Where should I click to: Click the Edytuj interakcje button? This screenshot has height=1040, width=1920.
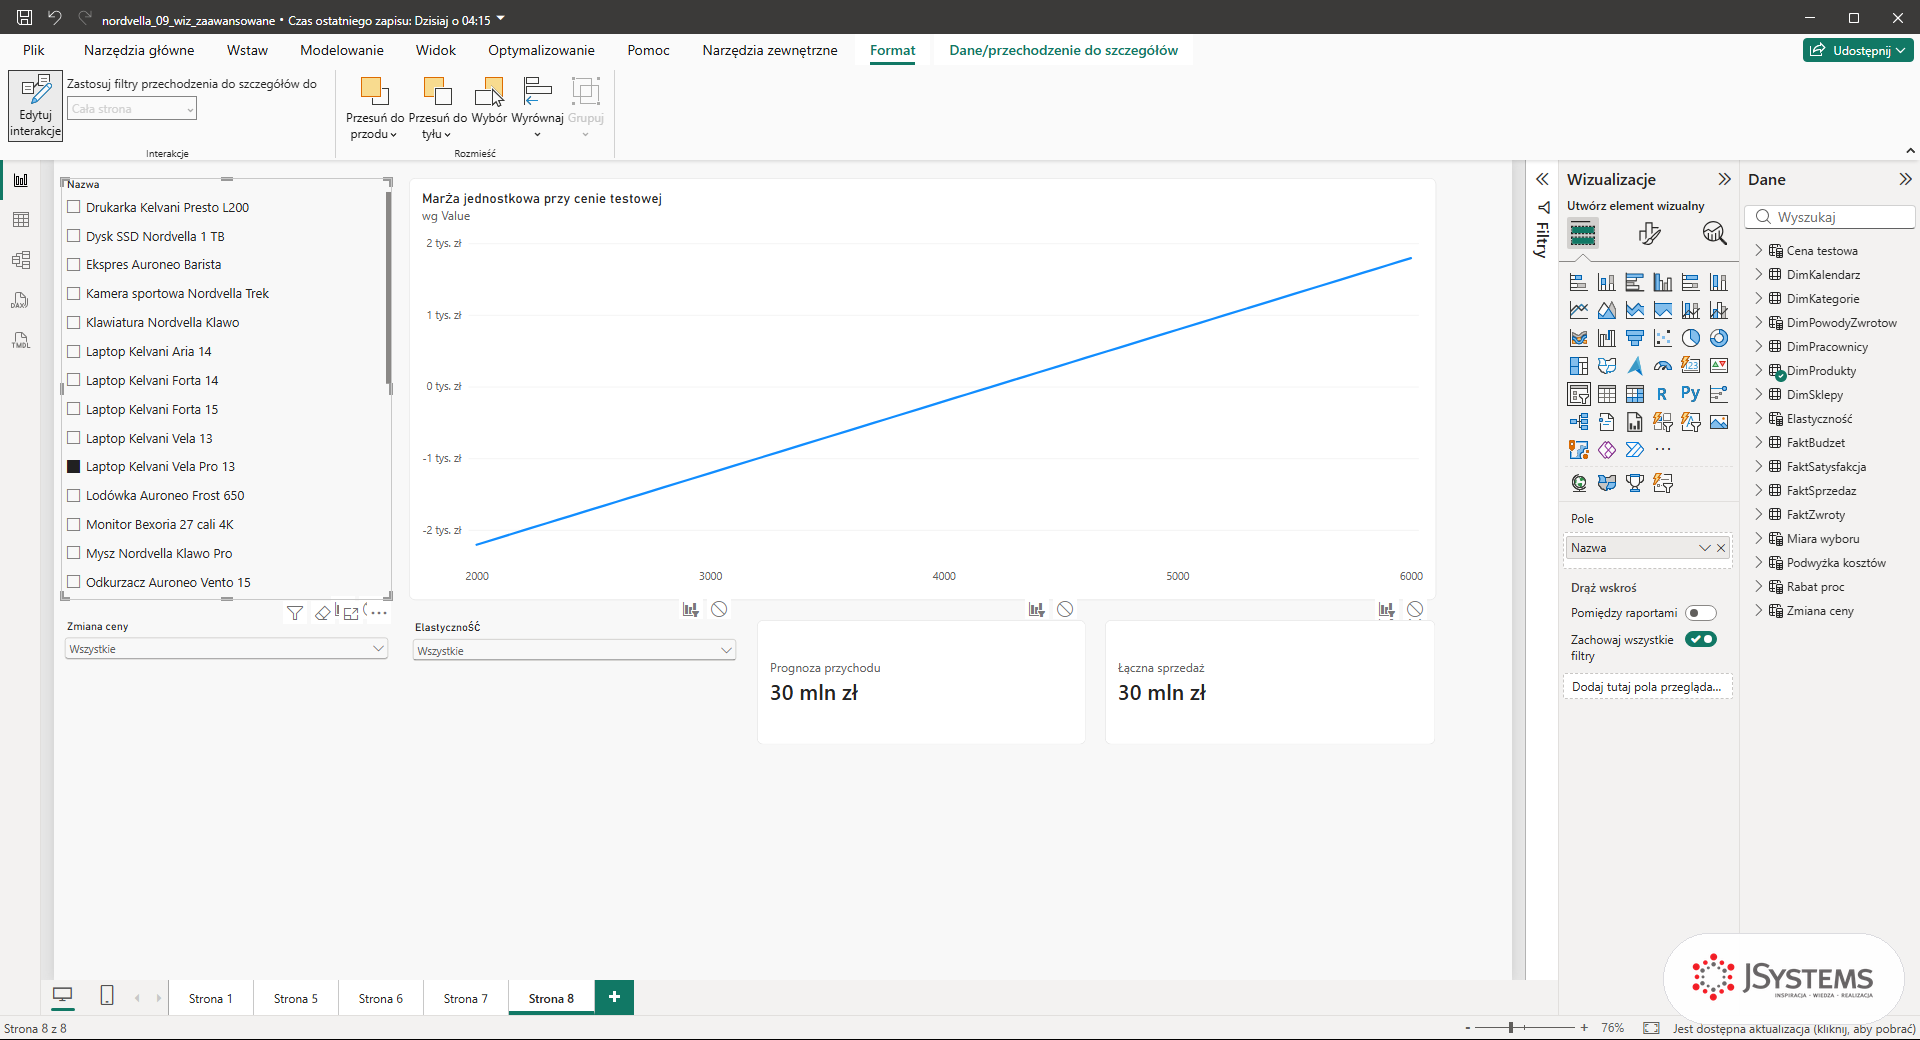(x=35, y=105)
